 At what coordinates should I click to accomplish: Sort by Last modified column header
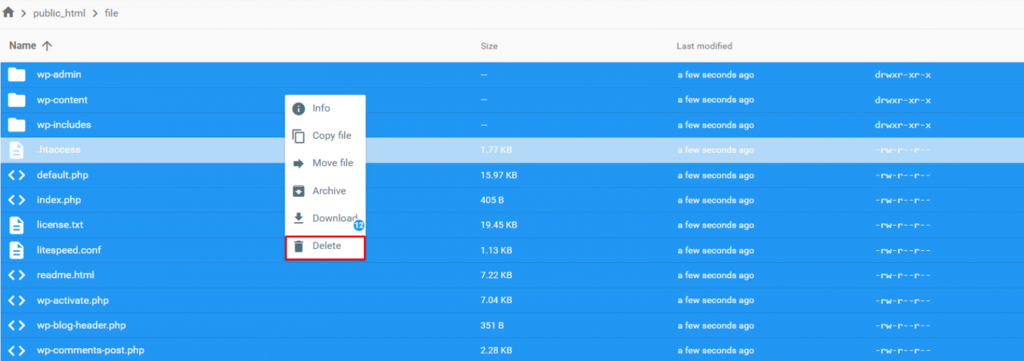[x=705, y=46]
